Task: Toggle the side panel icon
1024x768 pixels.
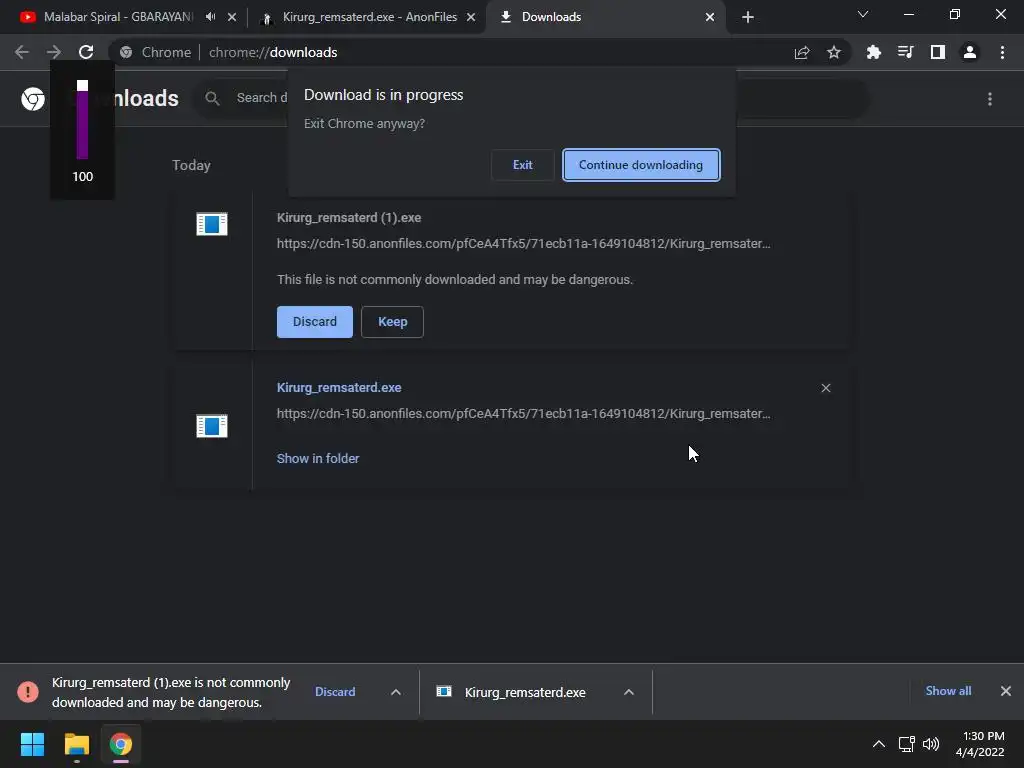Action: click(938, 52)
